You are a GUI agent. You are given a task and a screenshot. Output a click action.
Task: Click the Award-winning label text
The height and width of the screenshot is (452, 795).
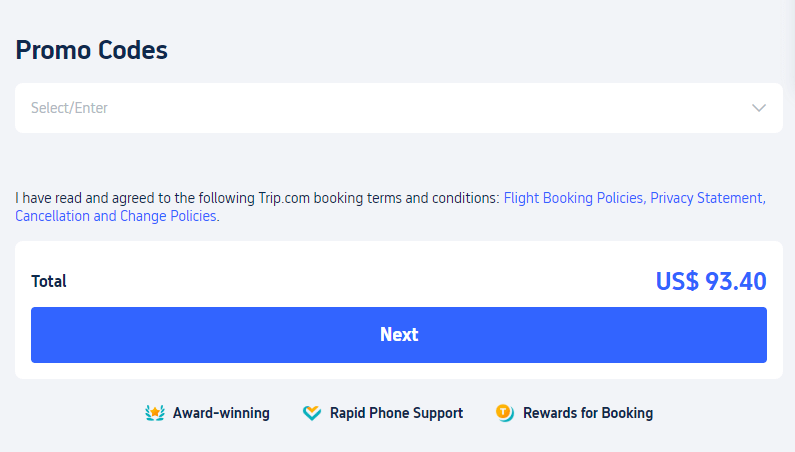[x=221, y=413]
